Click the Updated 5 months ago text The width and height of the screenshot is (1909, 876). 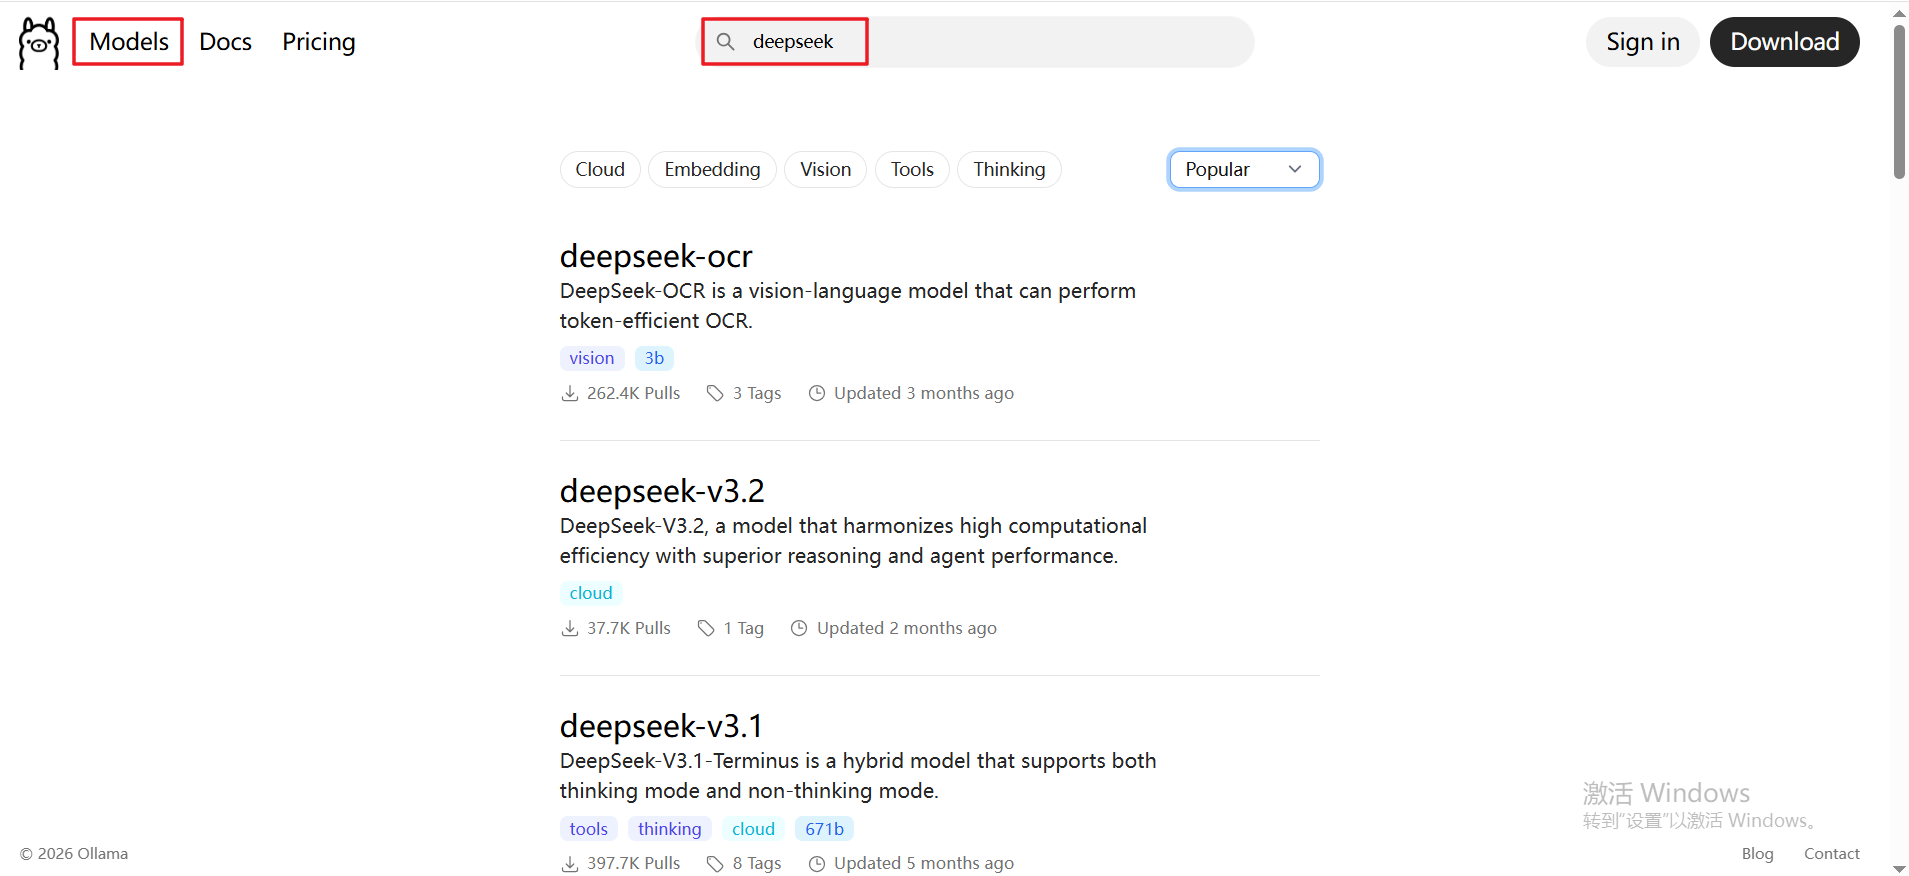click(924, 863)
